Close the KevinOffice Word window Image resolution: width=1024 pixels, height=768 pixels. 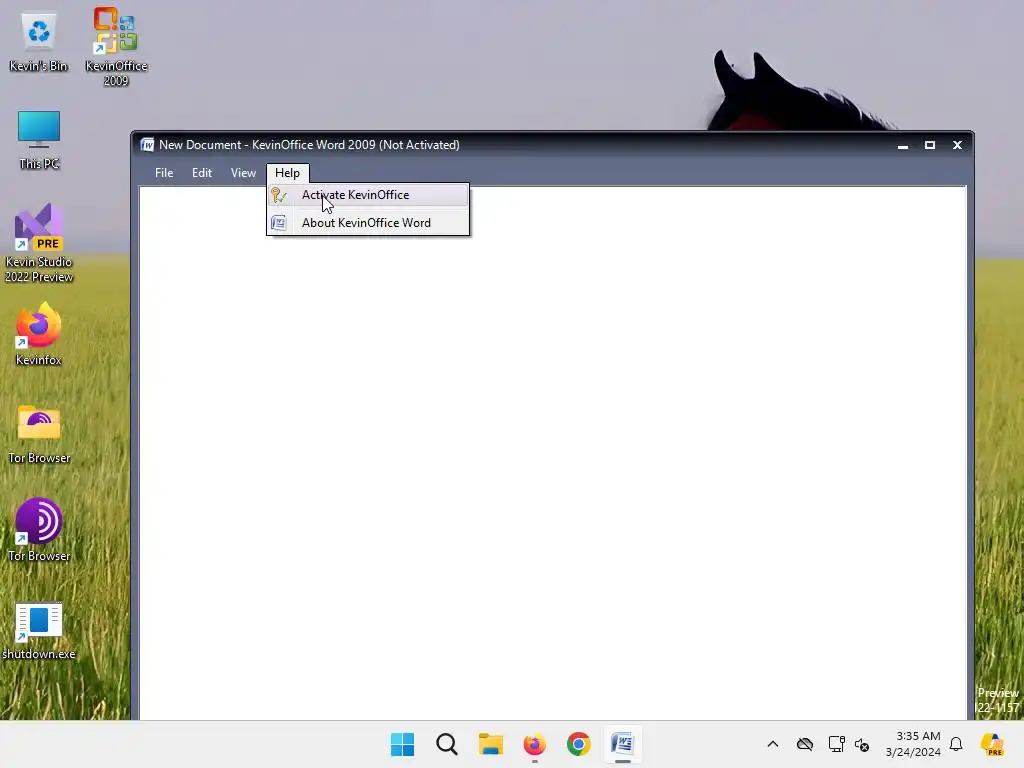pos(957,146)
